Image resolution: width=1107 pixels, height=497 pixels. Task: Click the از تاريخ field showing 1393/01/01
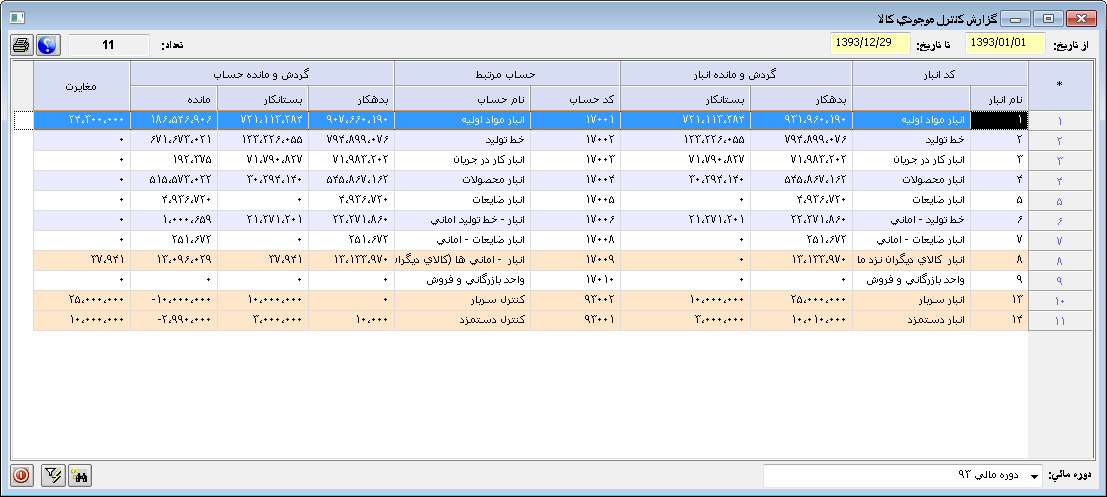point(1005,44)
